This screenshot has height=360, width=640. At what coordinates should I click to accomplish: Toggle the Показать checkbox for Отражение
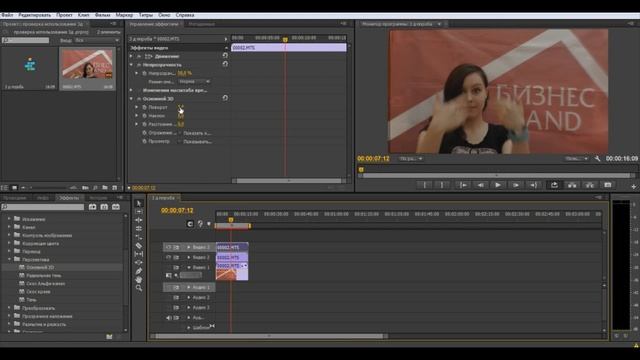pos(180,133)
